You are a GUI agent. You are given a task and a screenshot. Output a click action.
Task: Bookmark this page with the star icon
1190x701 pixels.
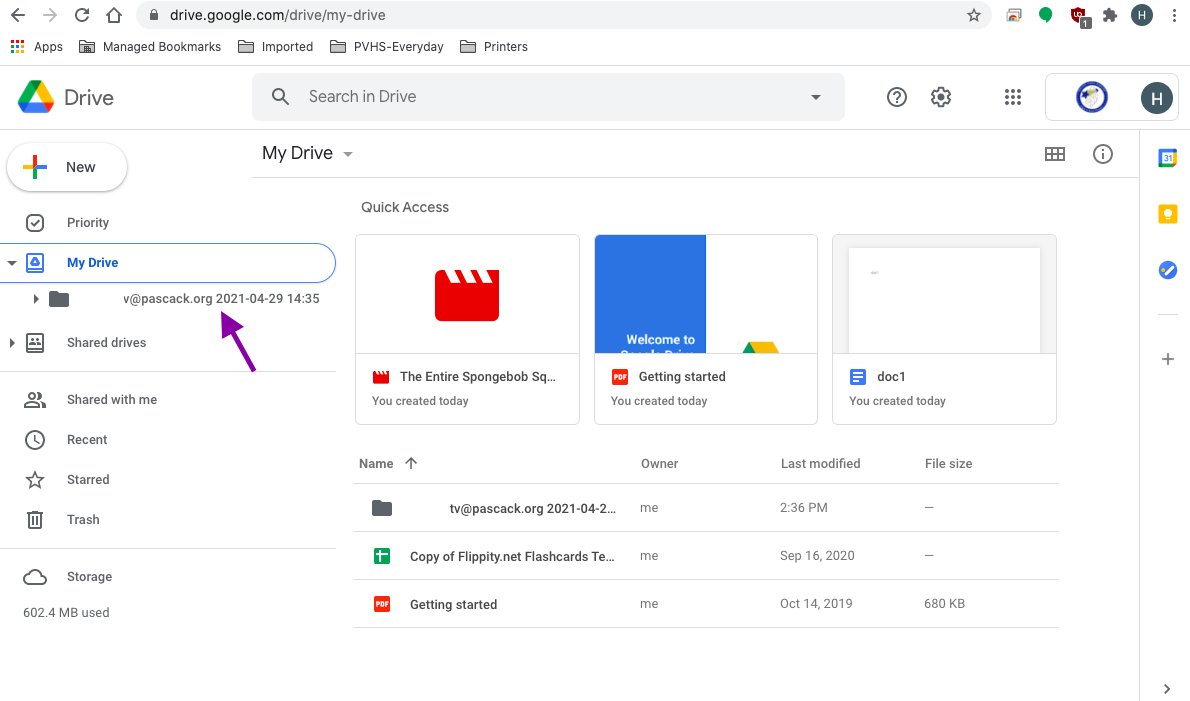point(974,15)
